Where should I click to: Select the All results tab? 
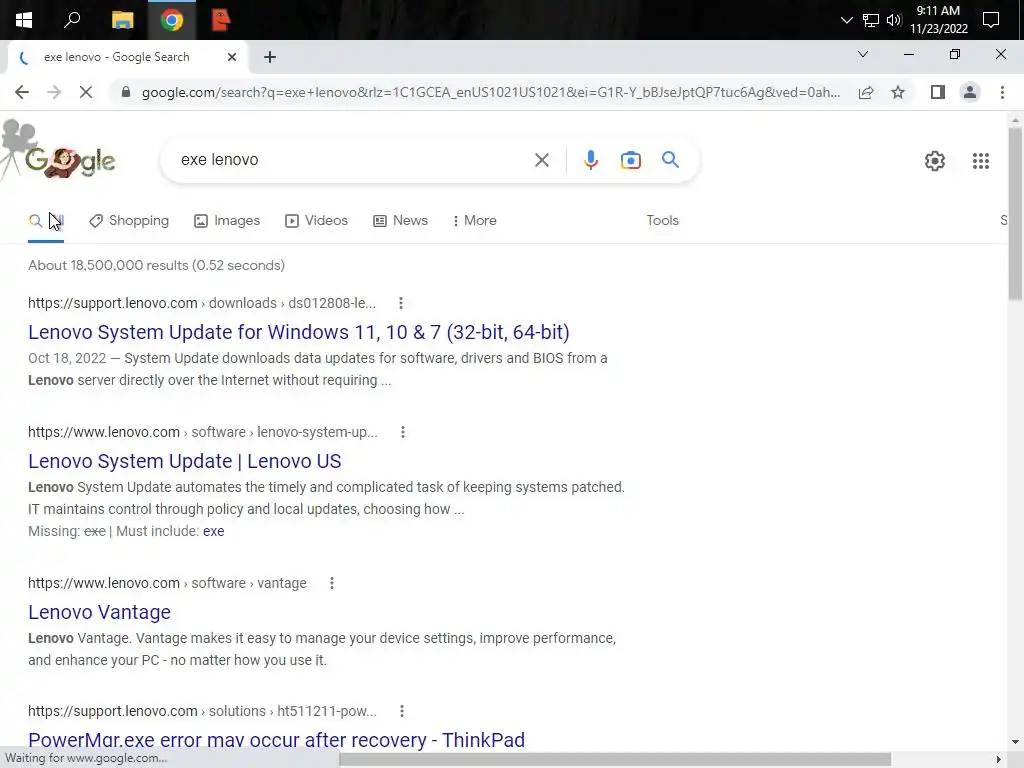(46, 221)
